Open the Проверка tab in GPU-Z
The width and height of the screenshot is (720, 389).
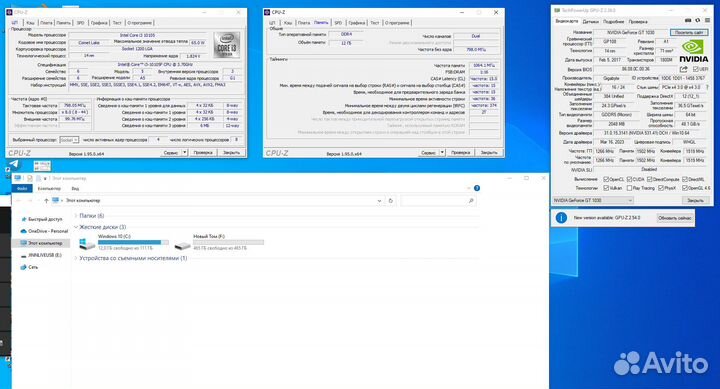click(638, 22)
